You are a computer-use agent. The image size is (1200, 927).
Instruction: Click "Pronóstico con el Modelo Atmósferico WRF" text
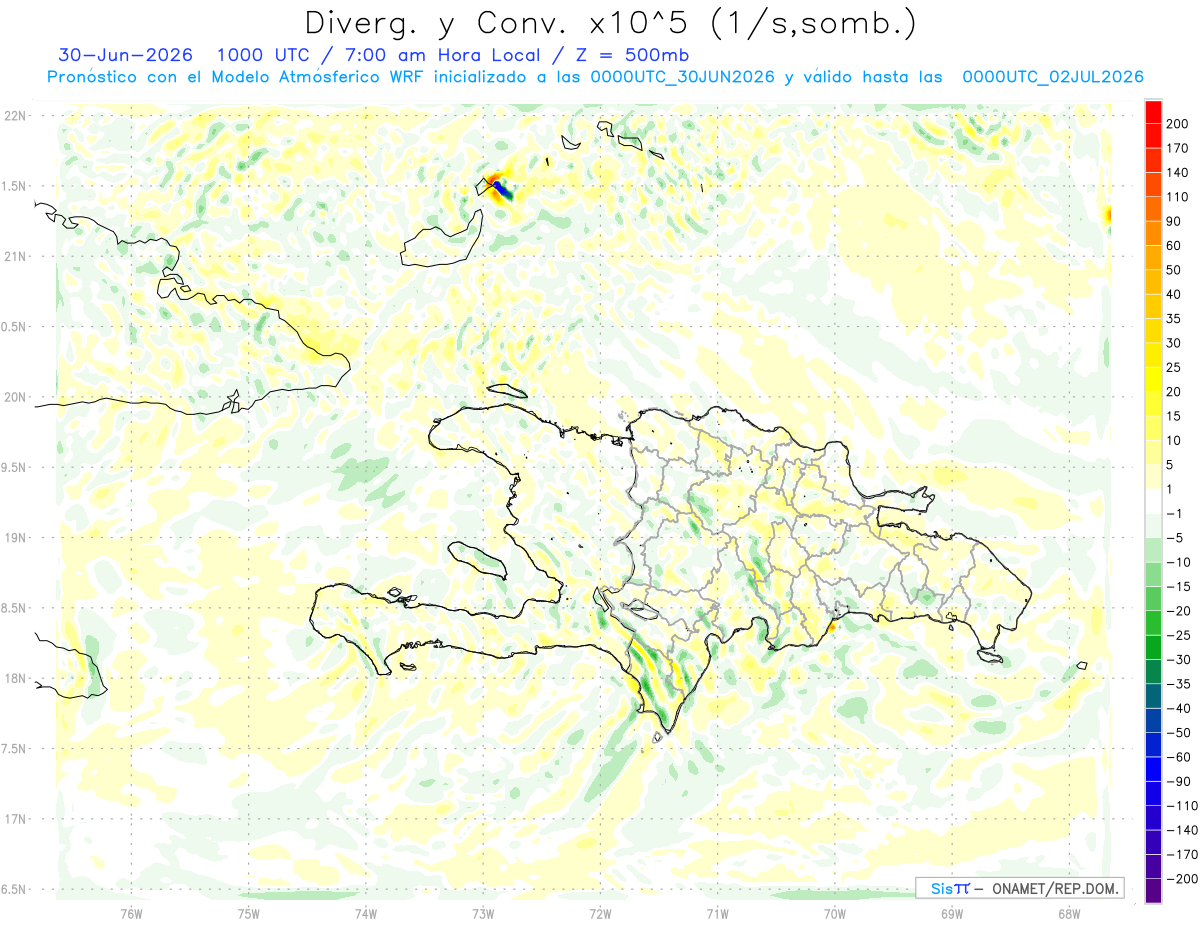pos(238,77)
